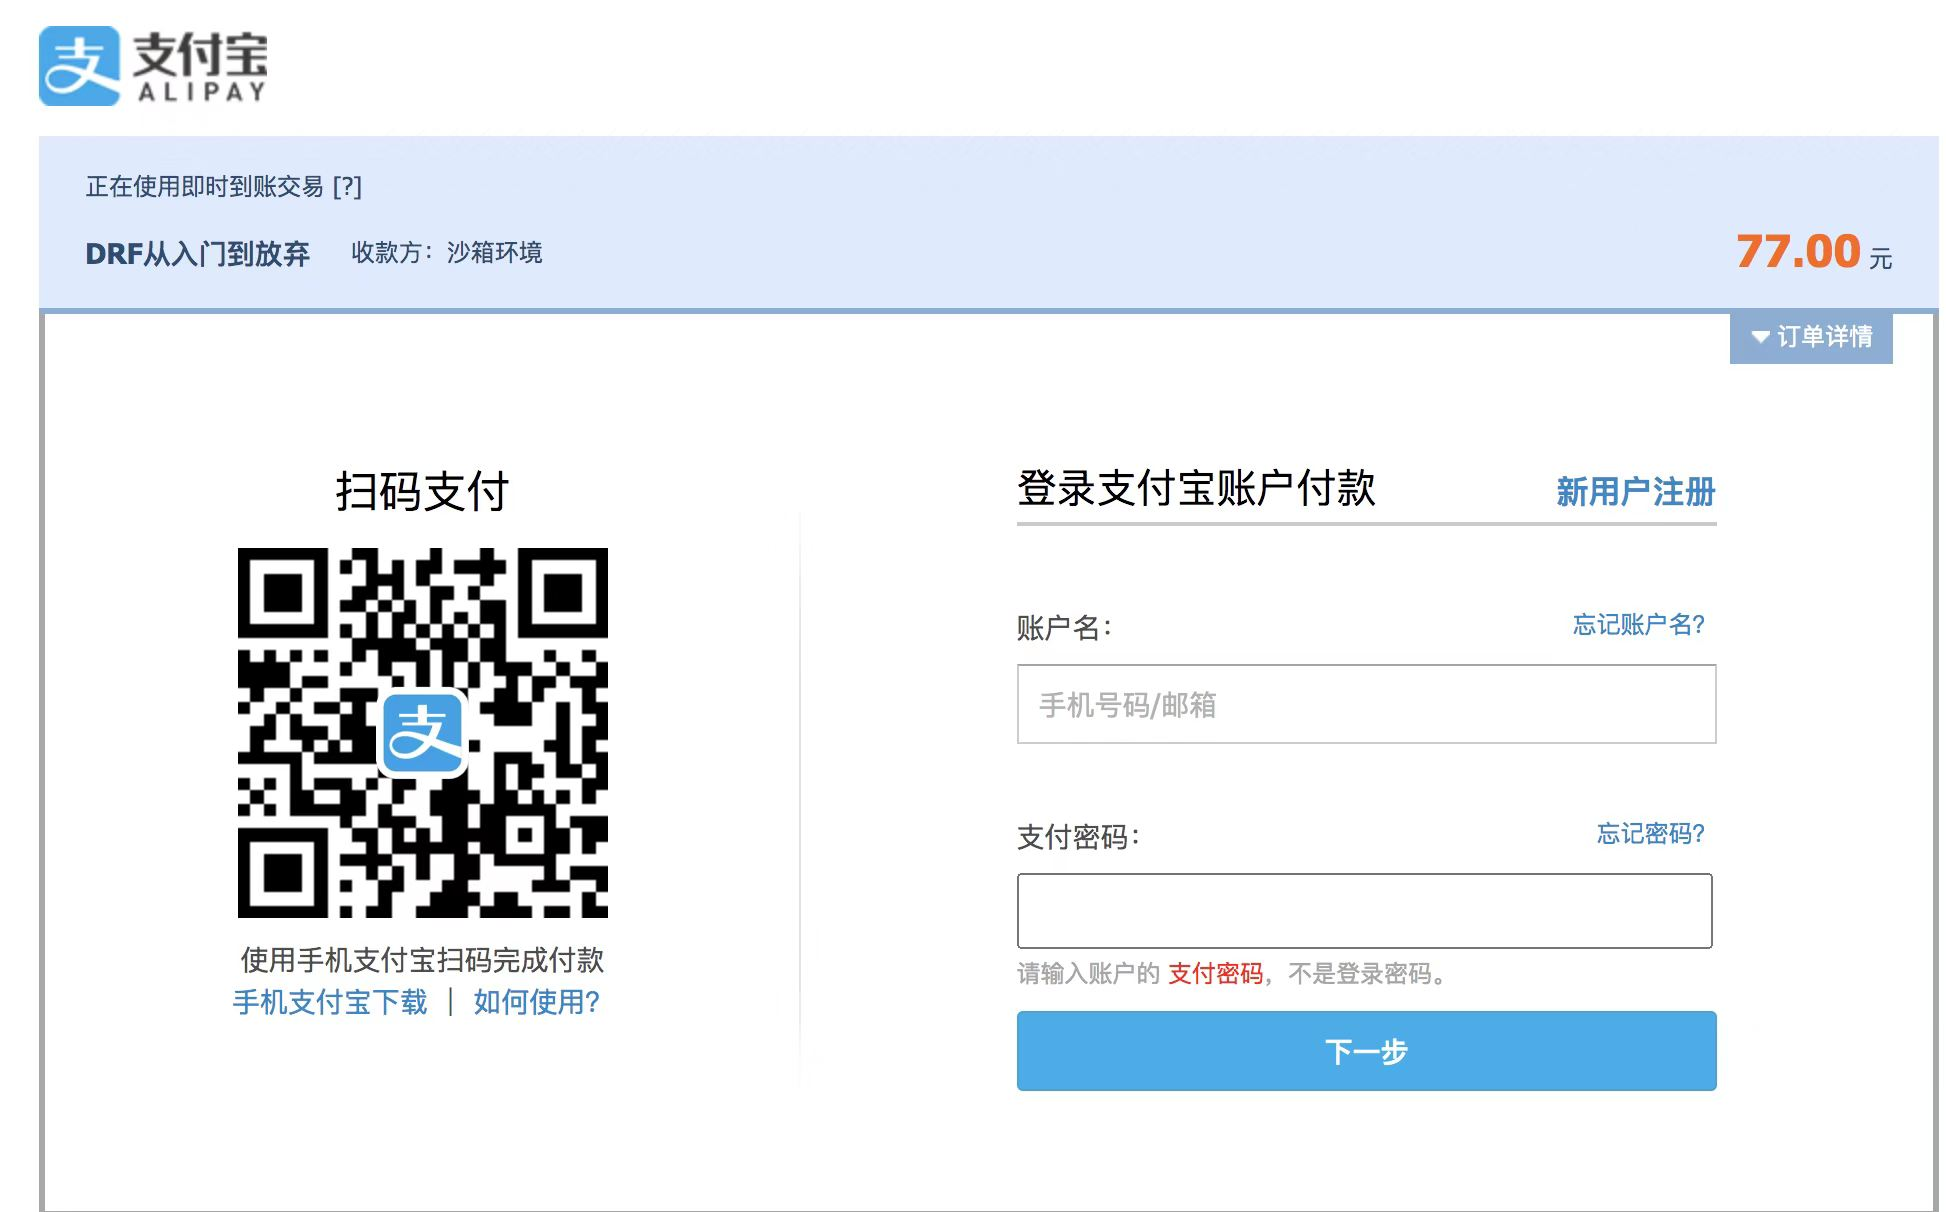This screenshot has height=1212, width=1946.
Task: Focus the 支付密码 input box
Action: click(x=1364, y=911)
